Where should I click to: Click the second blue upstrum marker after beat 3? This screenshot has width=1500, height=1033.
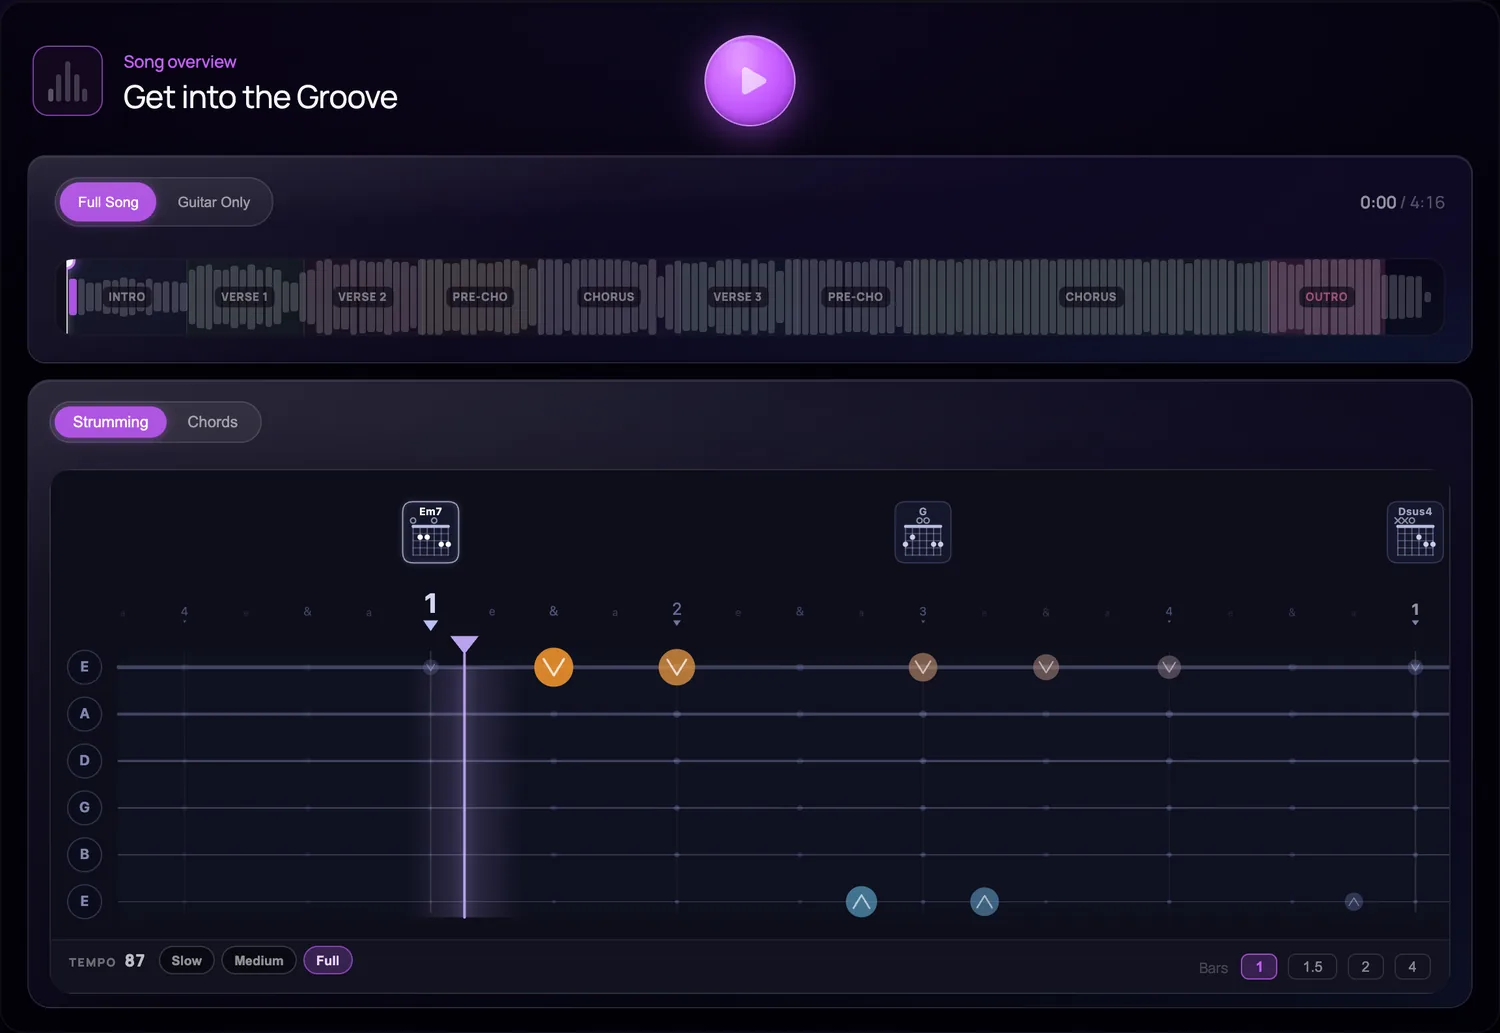(984, 902)
